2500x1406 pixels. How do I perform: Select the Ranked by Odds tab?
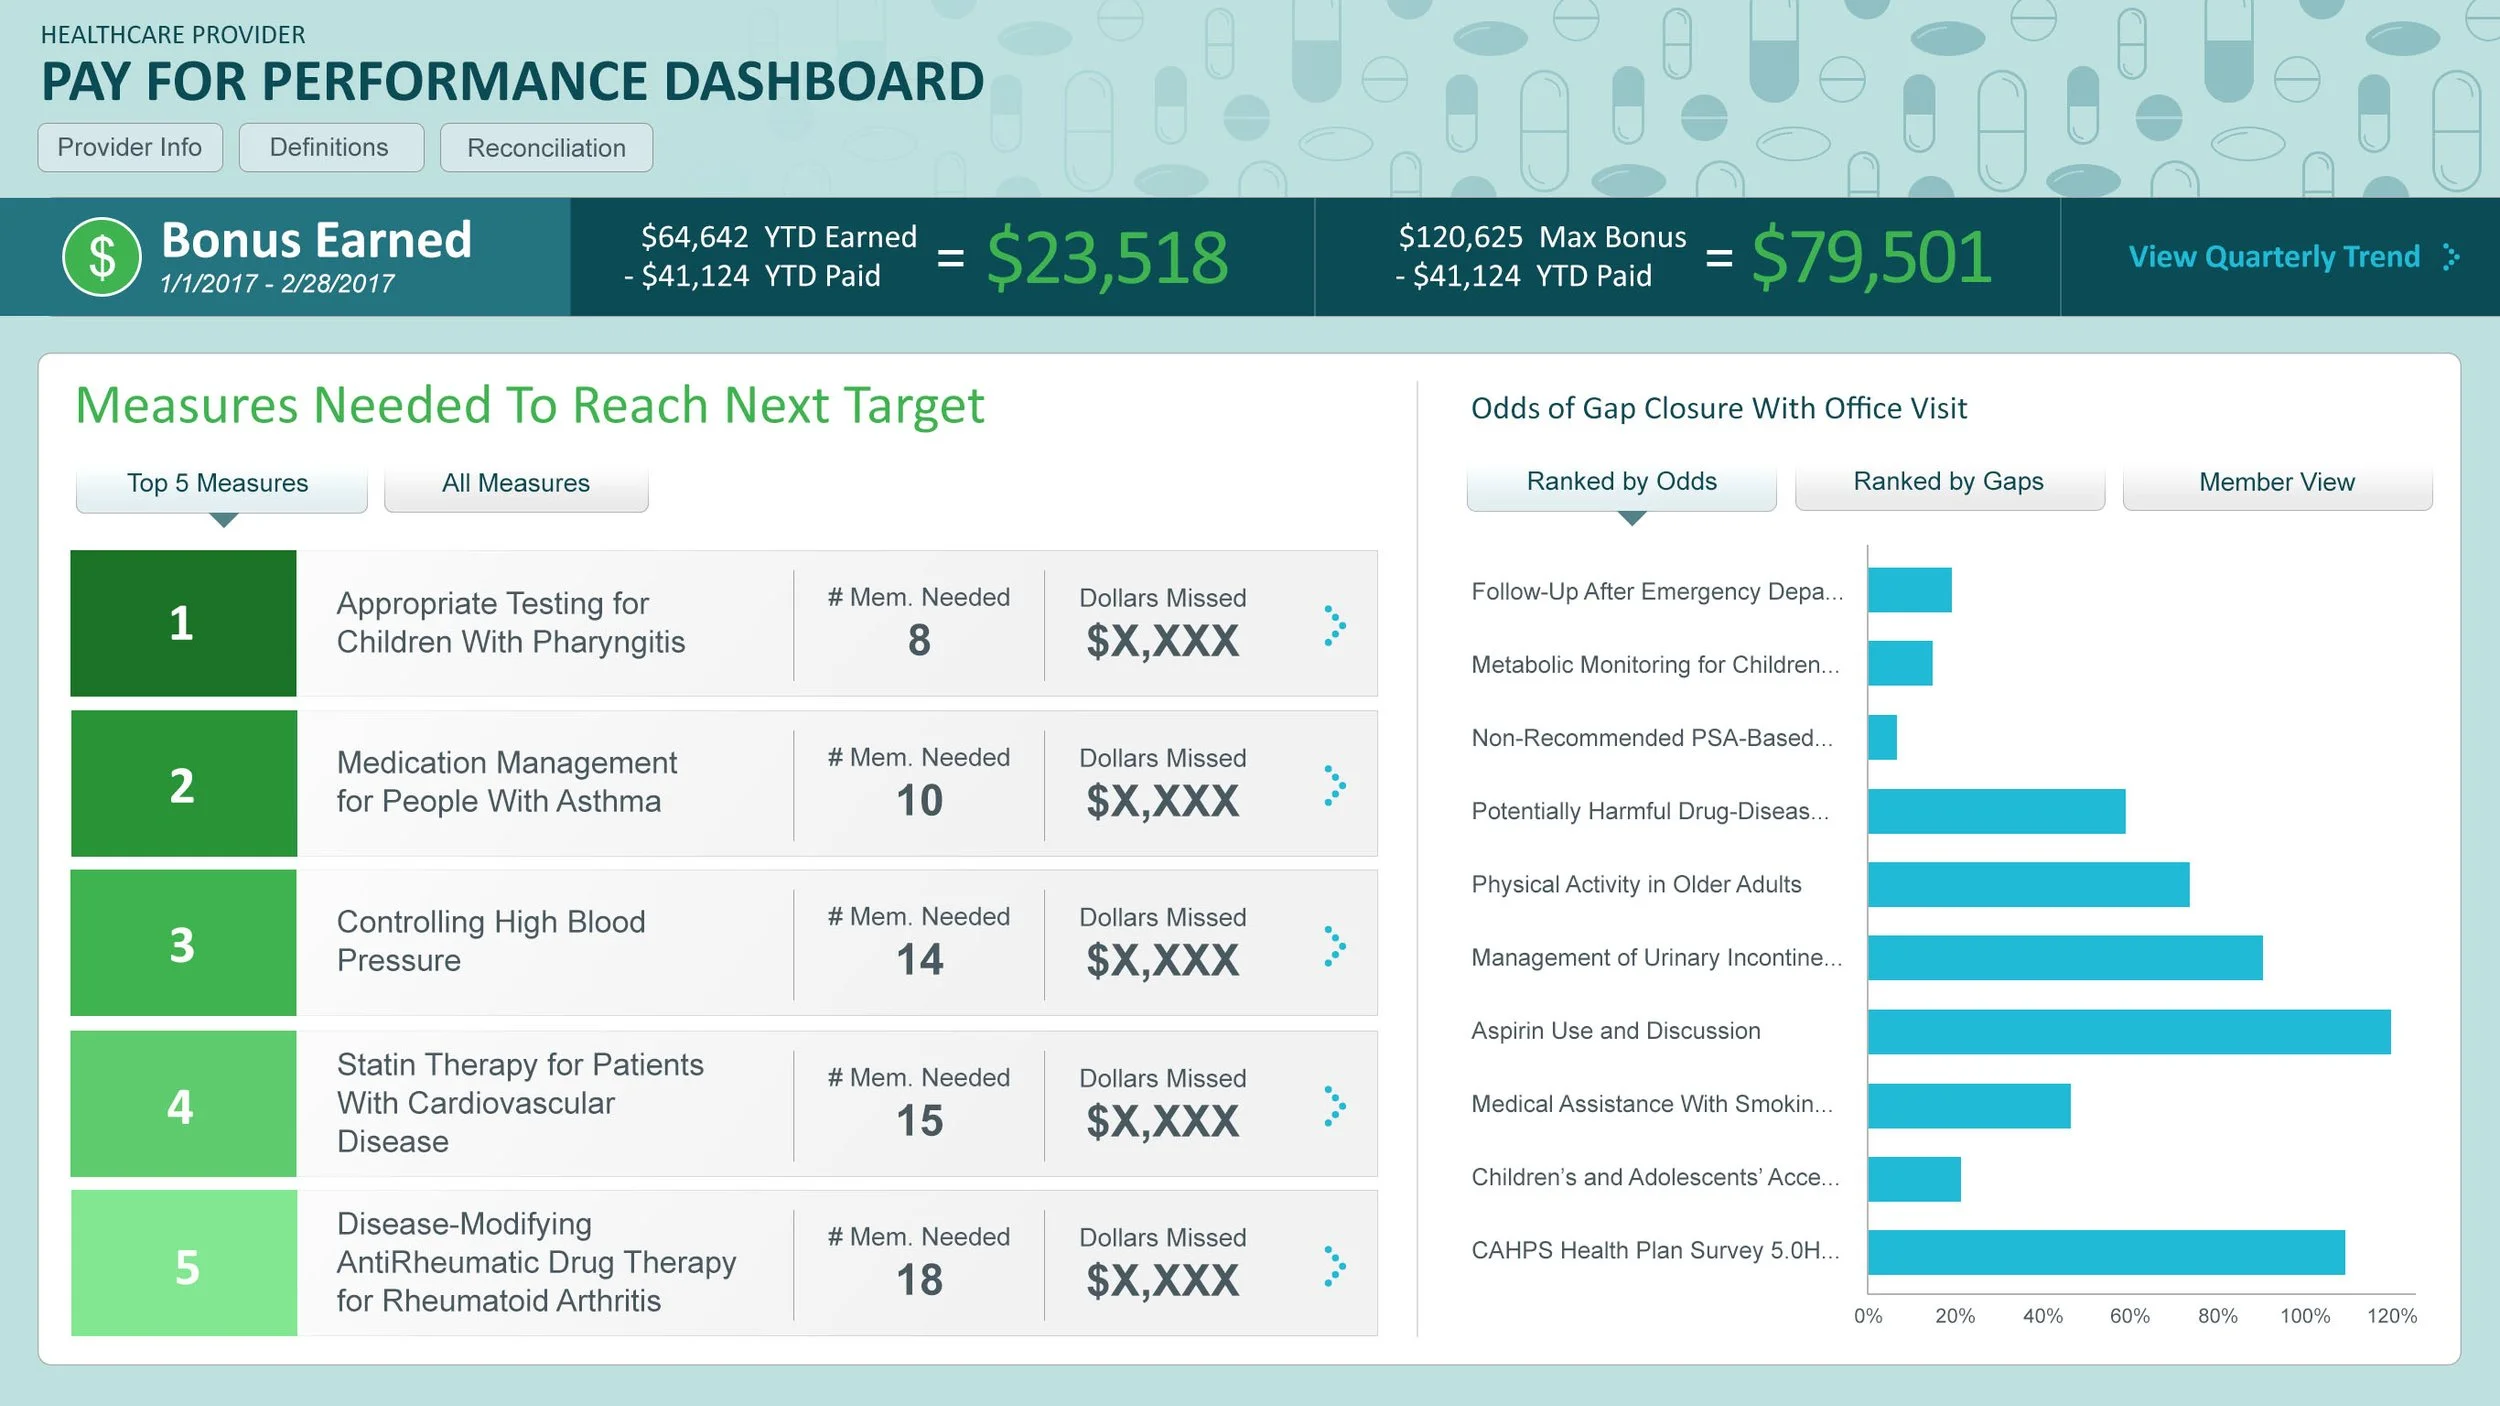1621,482
